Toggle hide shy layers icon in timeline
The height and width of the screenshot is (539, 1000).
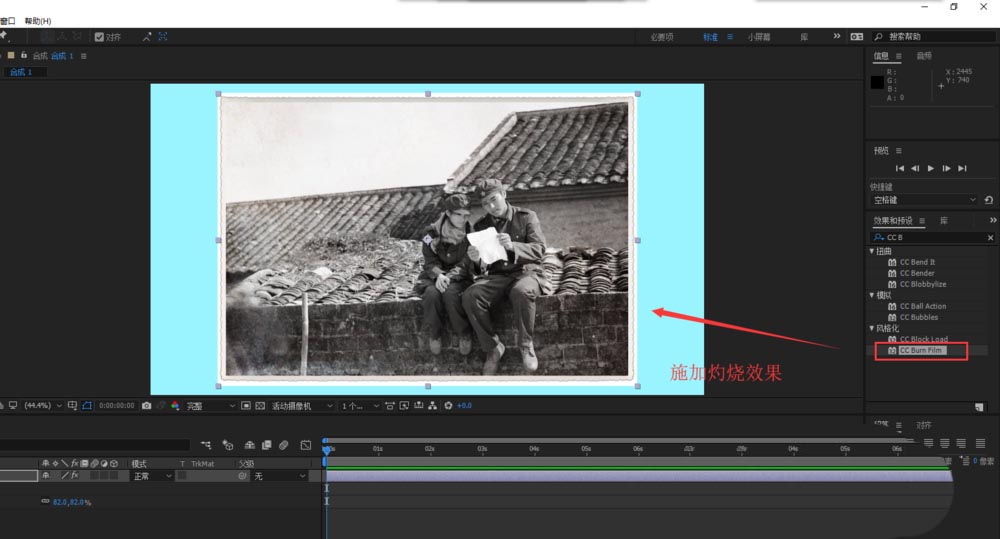[x=250, y=445]
